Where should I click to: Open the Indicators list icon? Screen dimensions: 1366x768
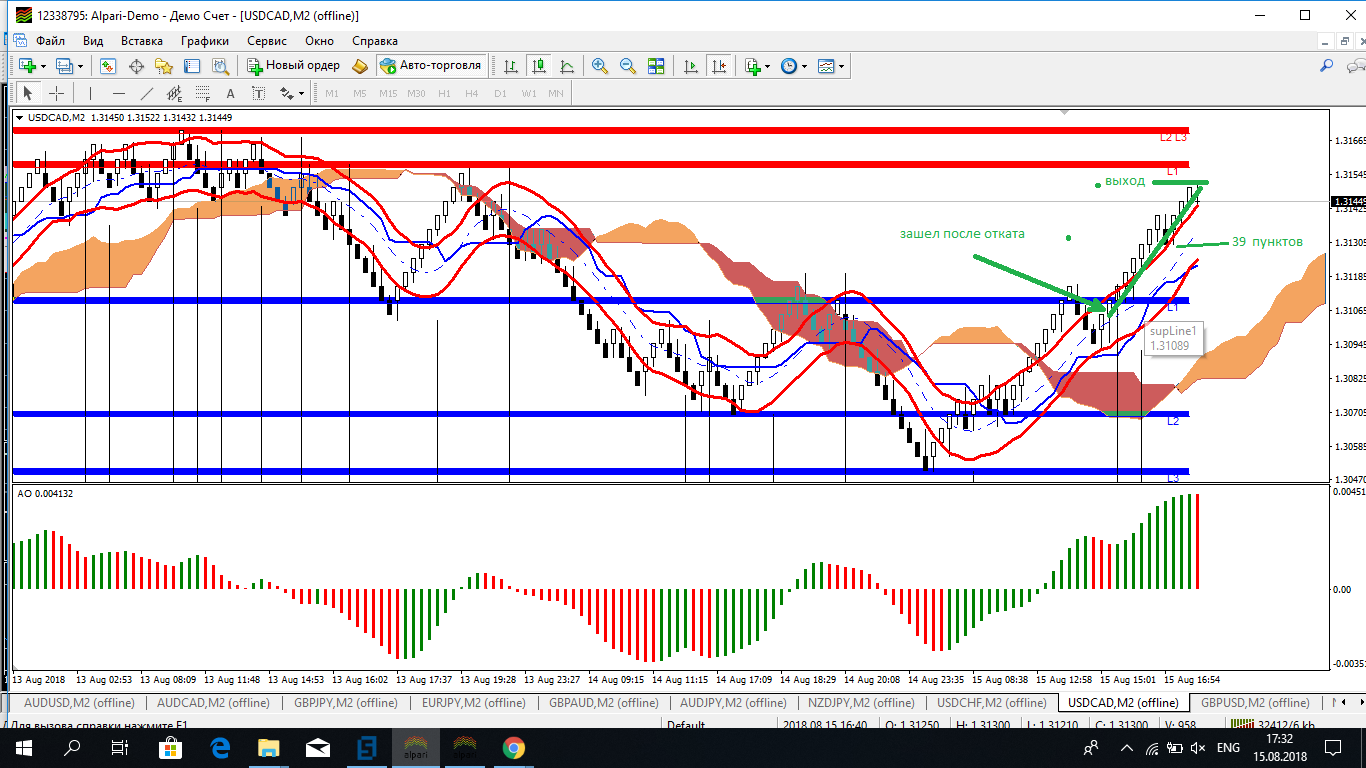753,66
